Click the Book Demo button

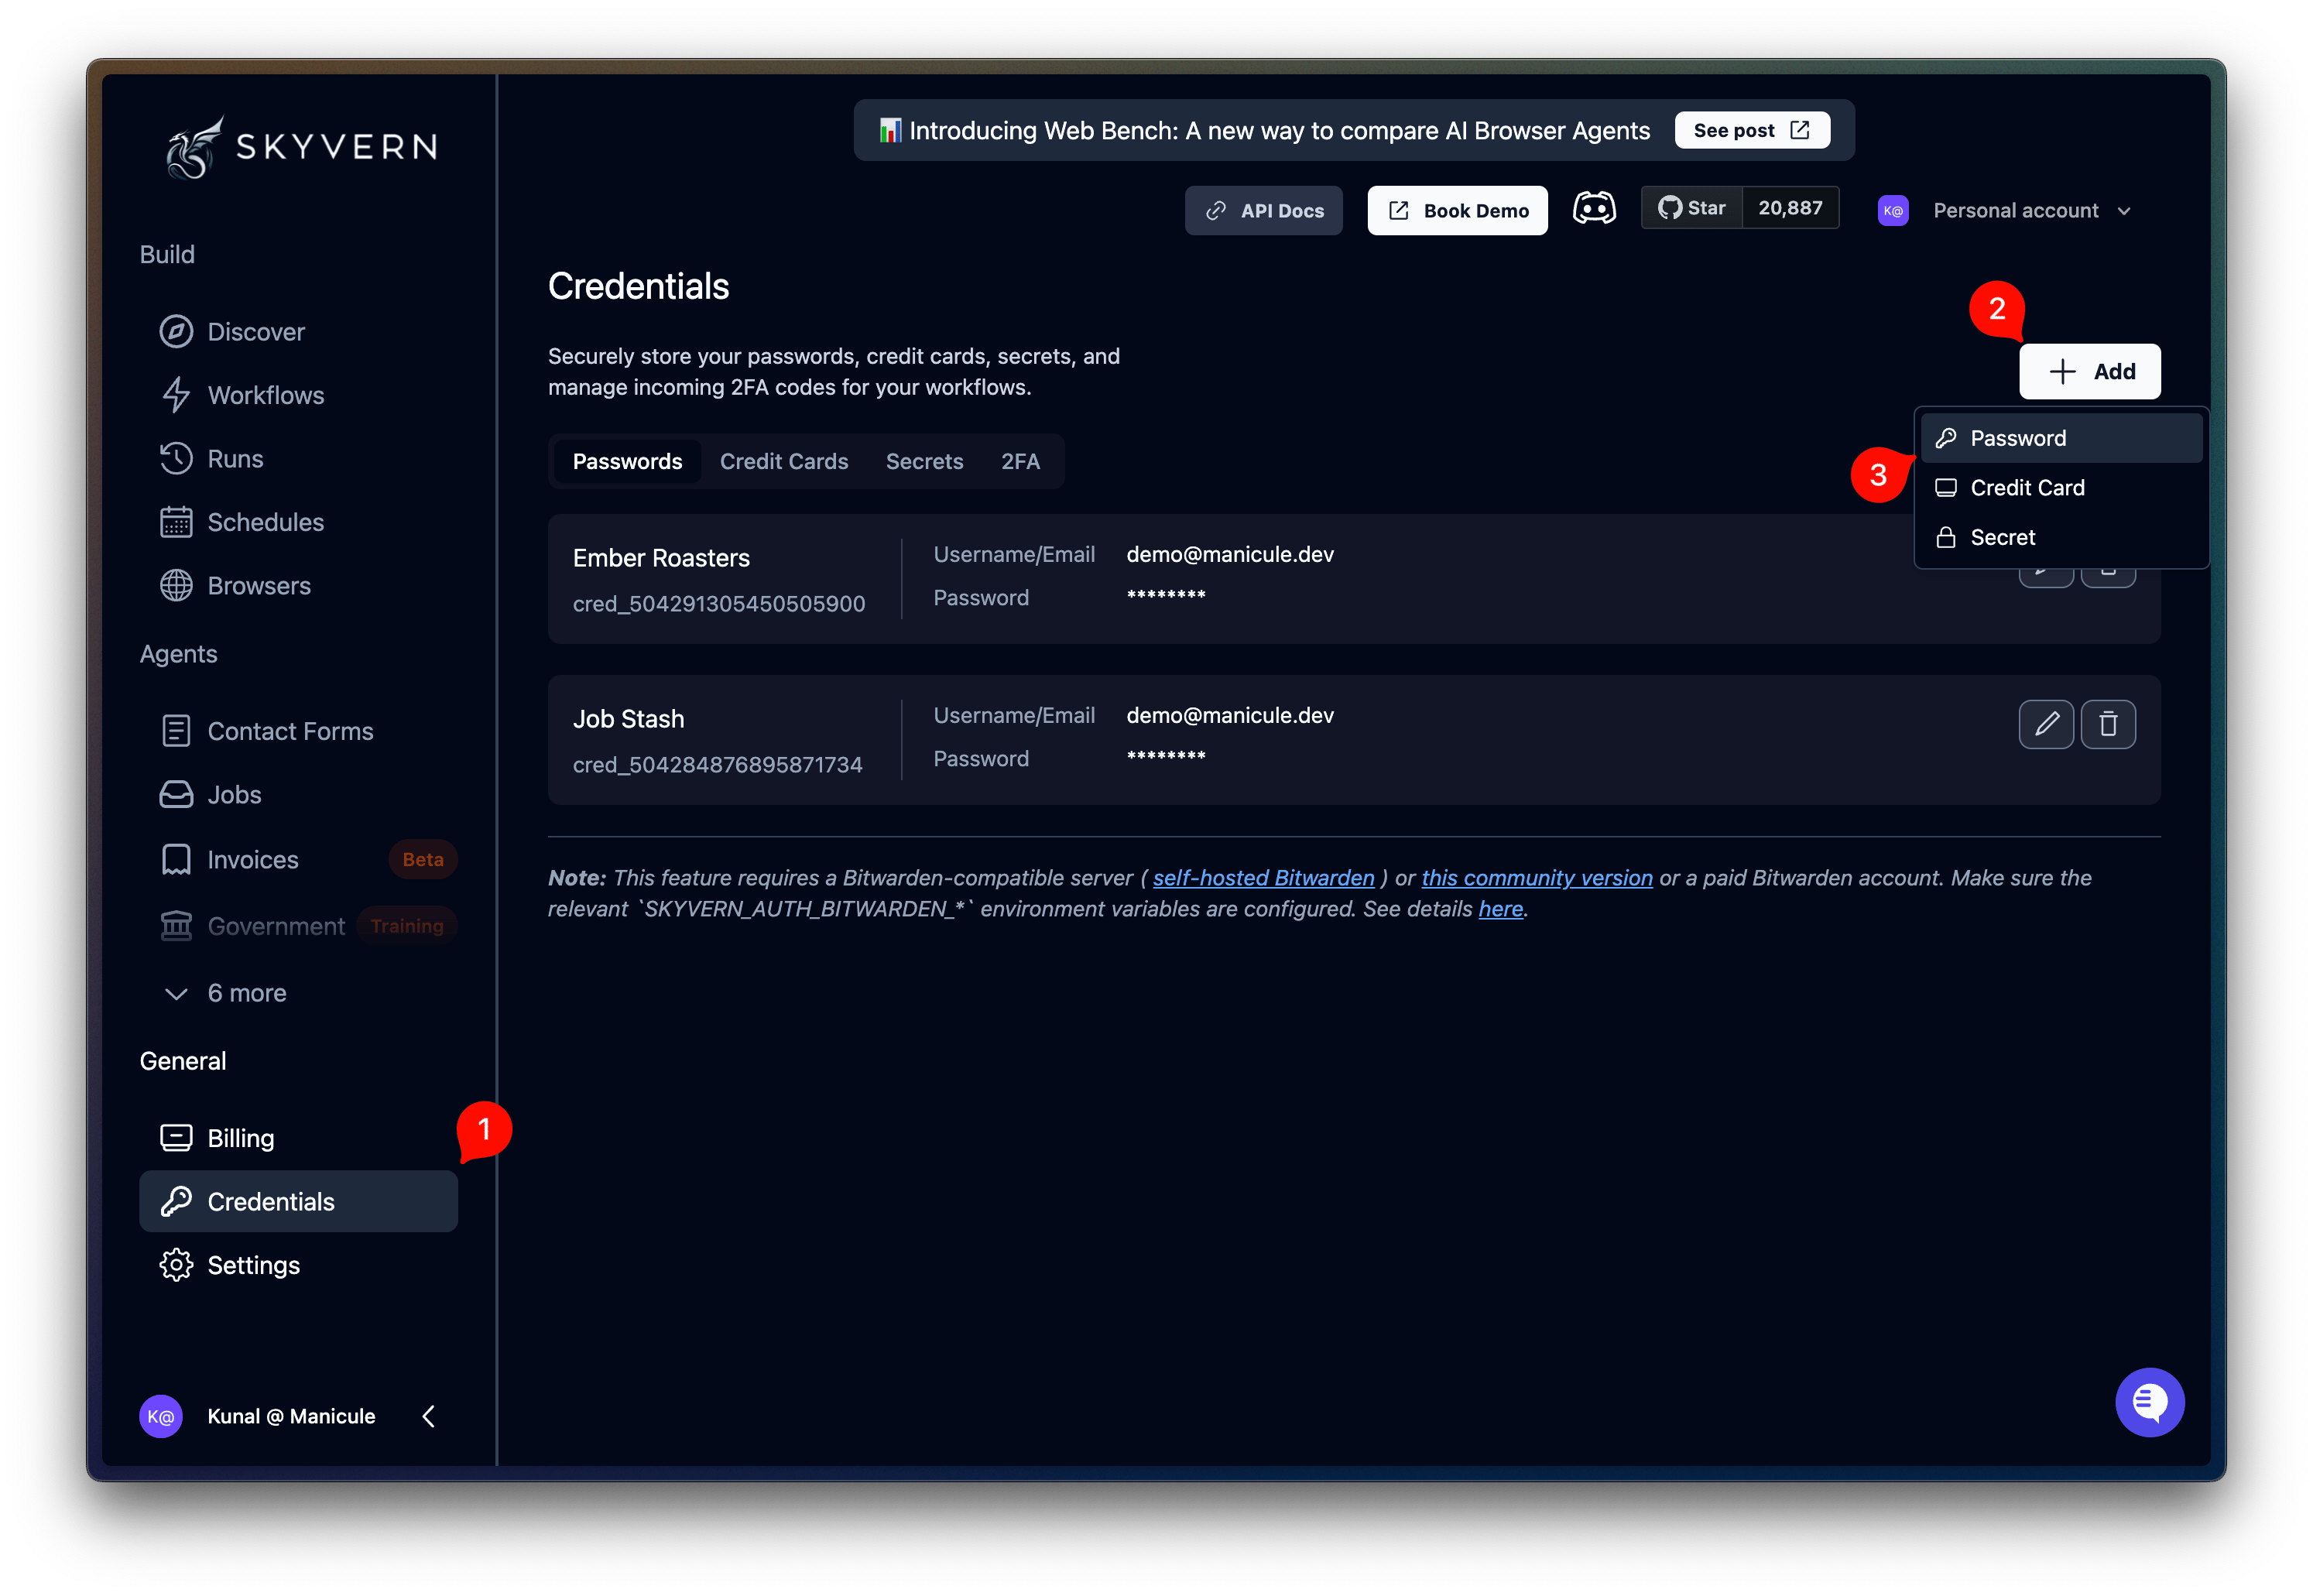click(1457, 210)
